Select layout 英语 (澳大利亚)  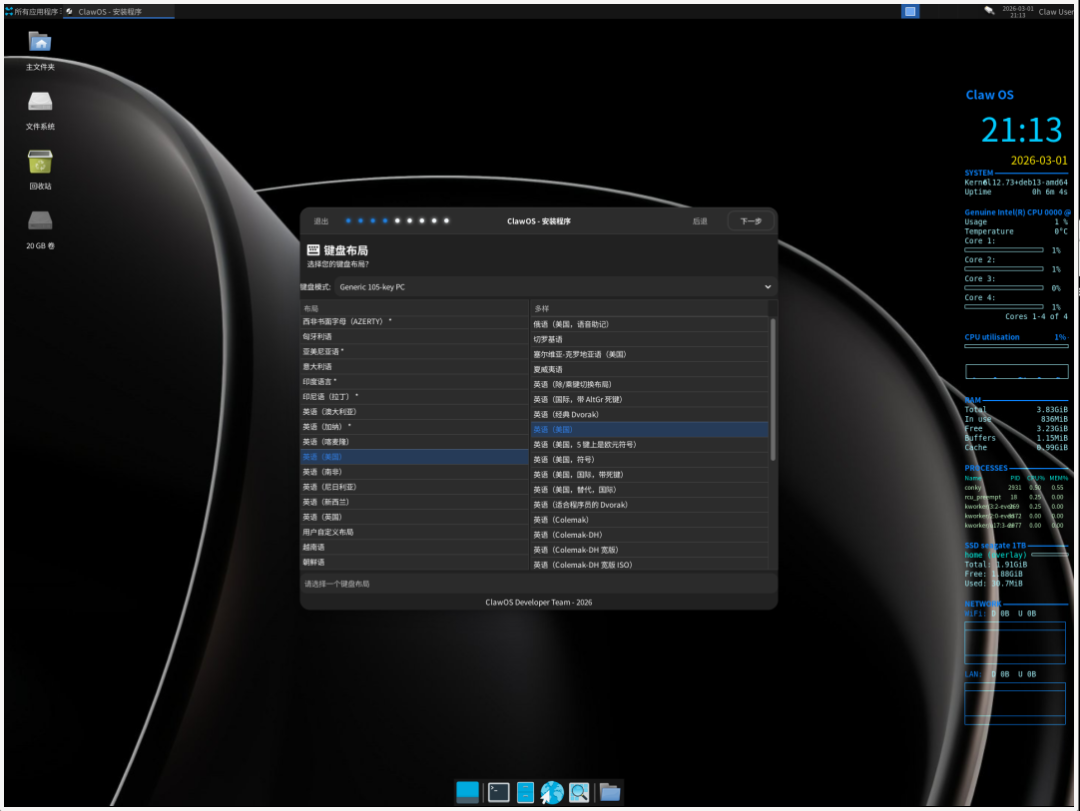click(414, 412)
